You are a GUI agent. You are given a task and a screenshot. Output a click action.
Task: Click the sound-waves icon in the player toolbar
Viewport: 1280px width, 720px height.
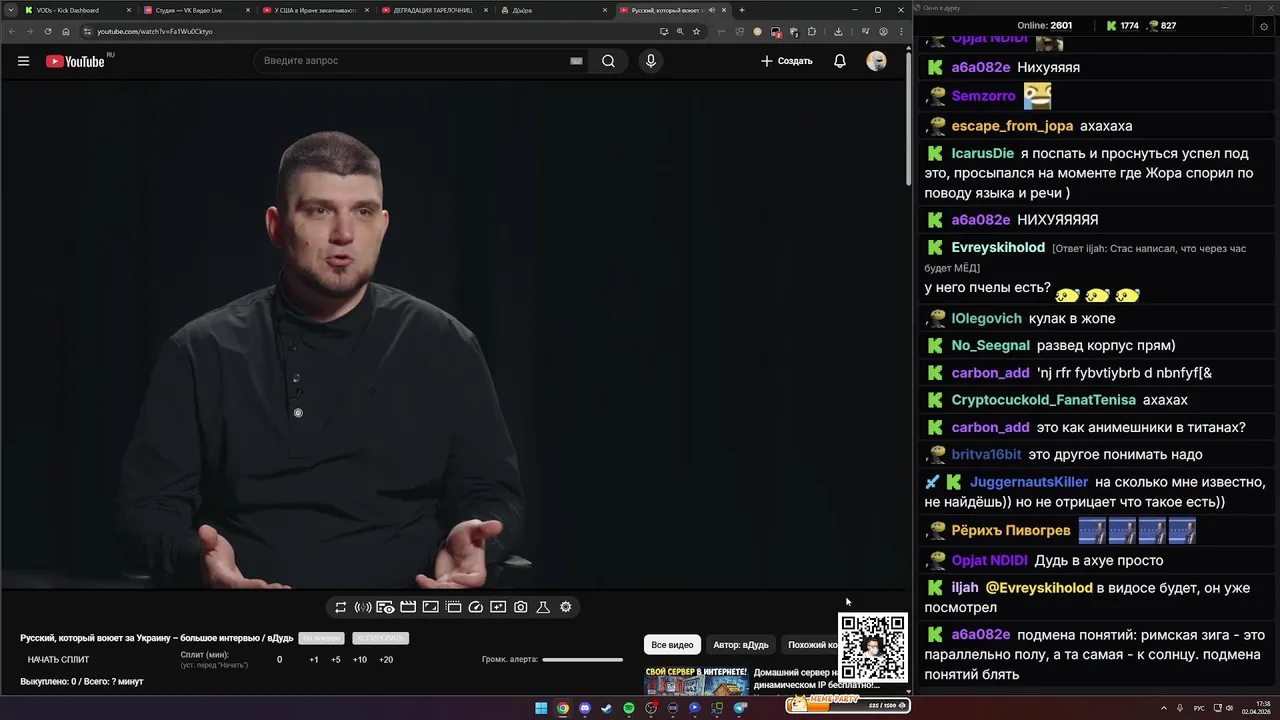point(363,607)
